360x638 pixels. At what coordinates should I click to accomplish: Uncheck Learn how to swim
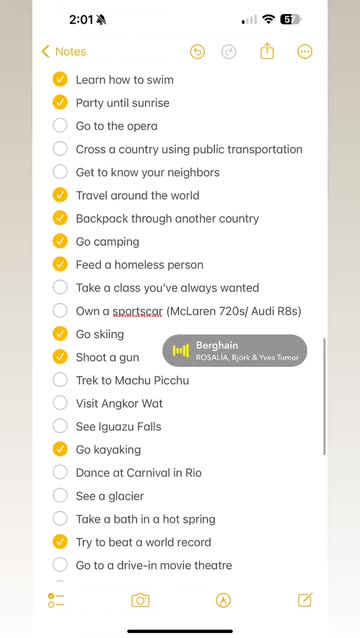(x=60, y=79)
